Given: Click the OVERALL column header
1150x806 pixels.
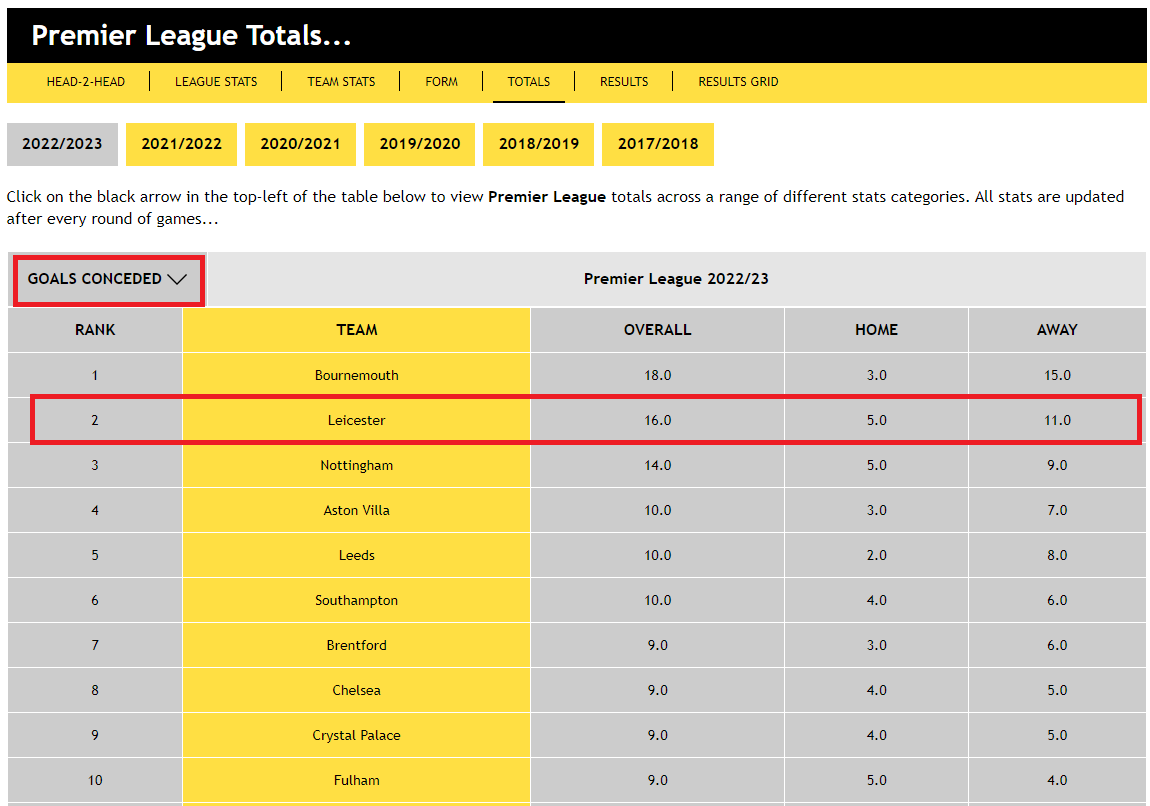Looking at the screenshot, I should click(x=657, y=330).
